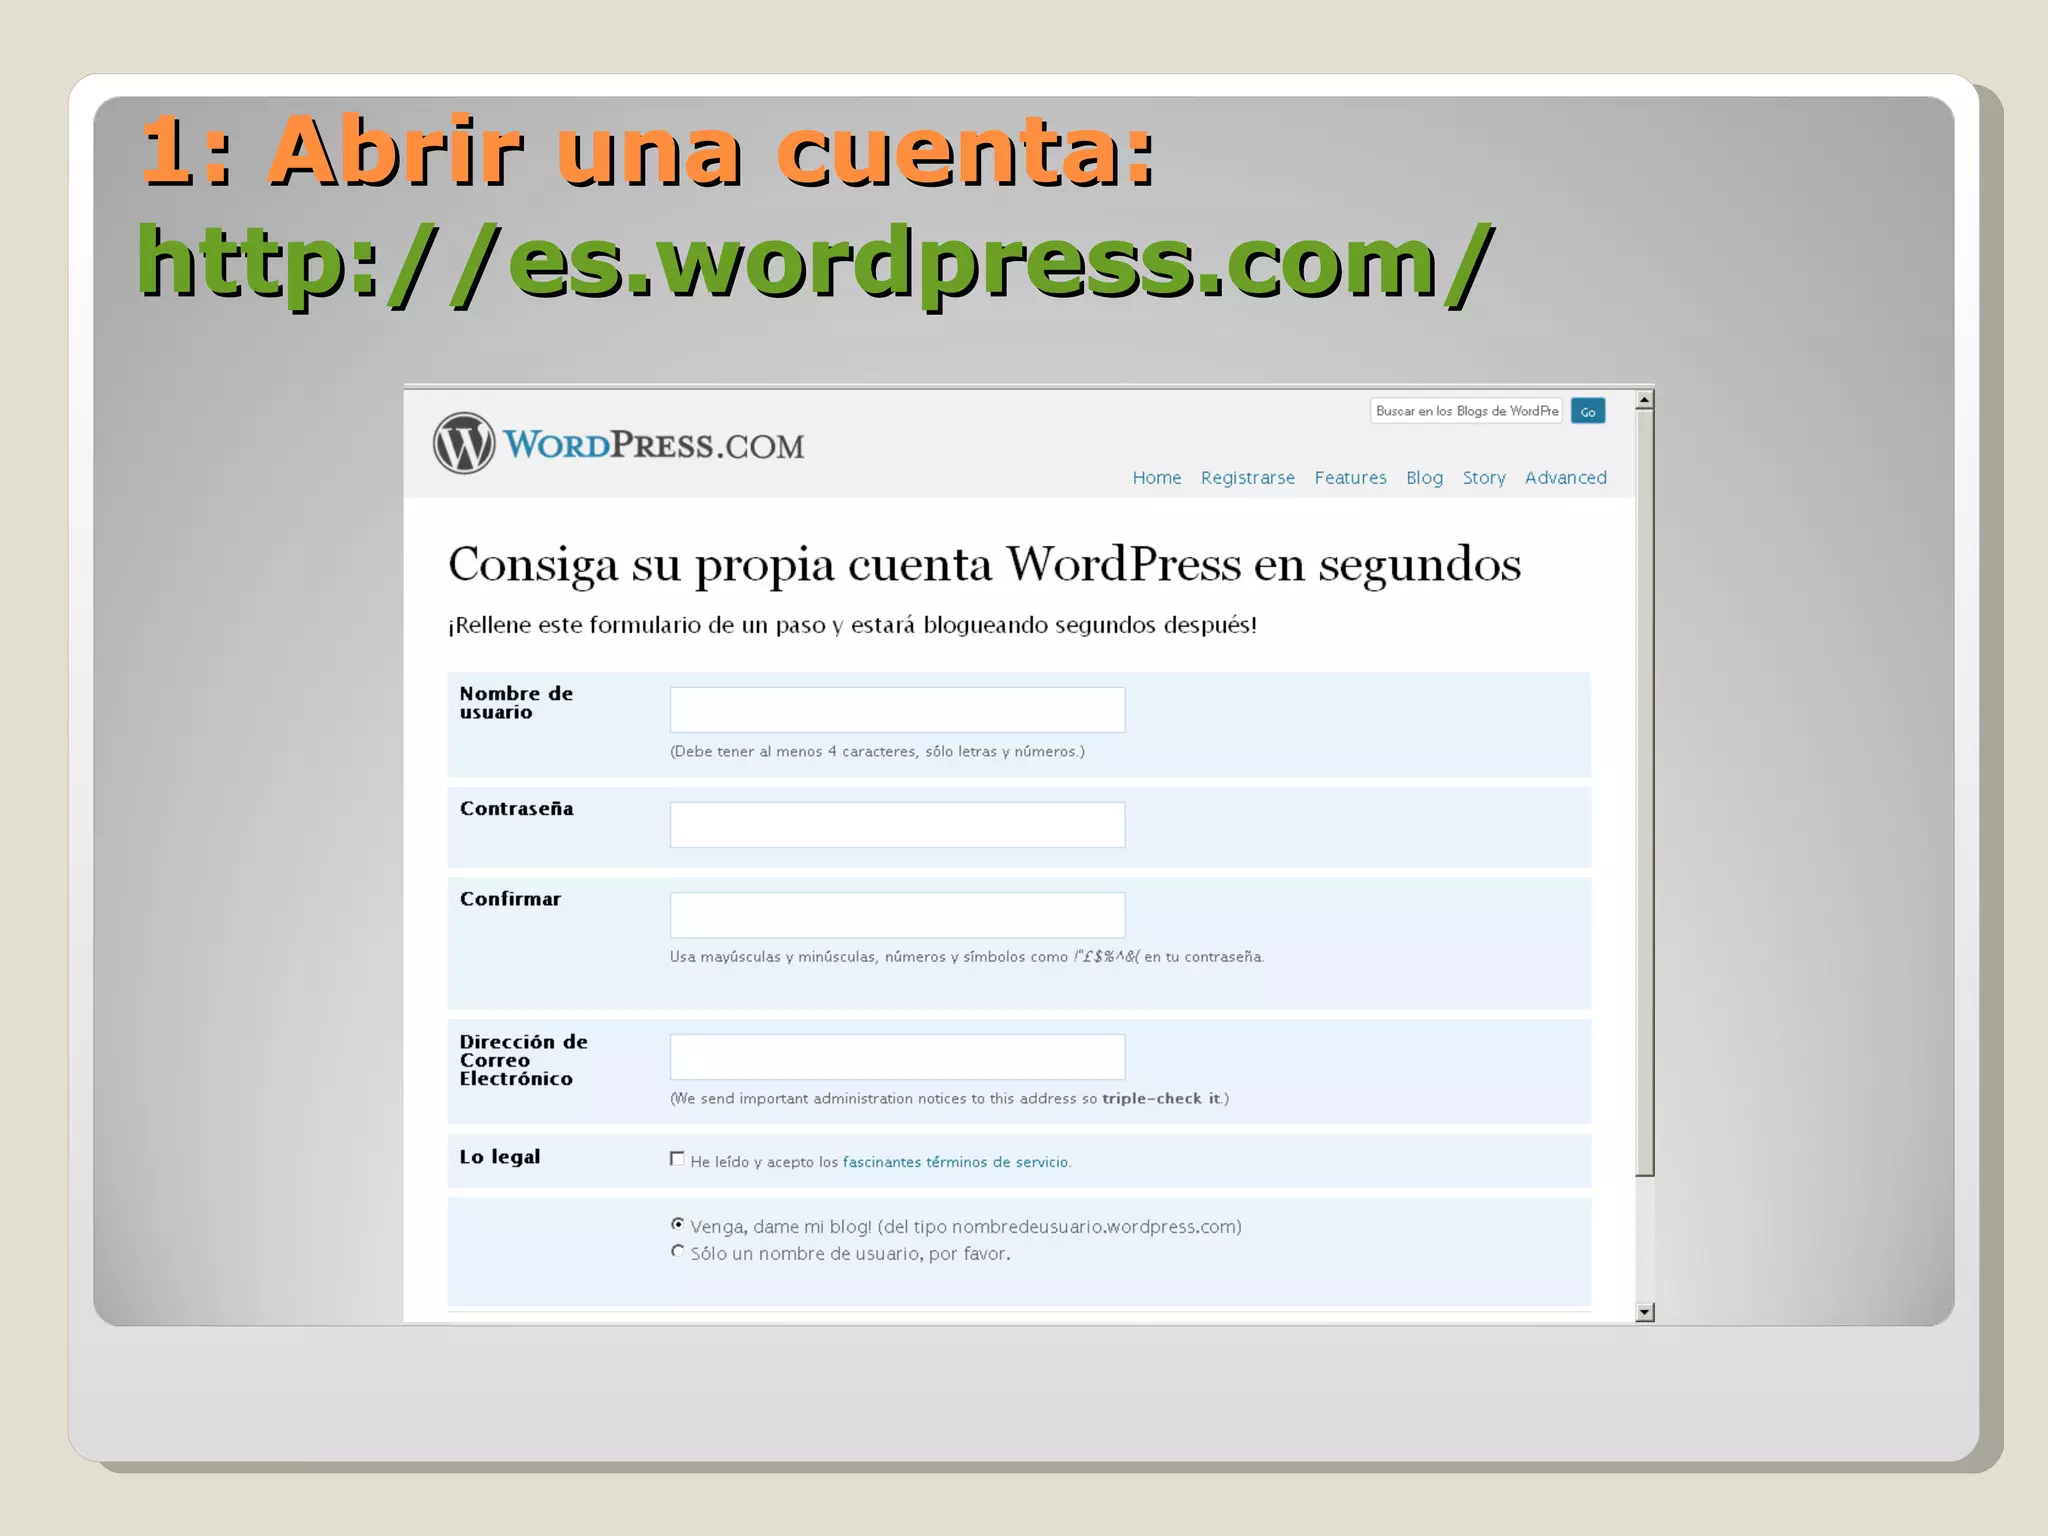Click the Contraseña input field

click(x=897, y=825)
